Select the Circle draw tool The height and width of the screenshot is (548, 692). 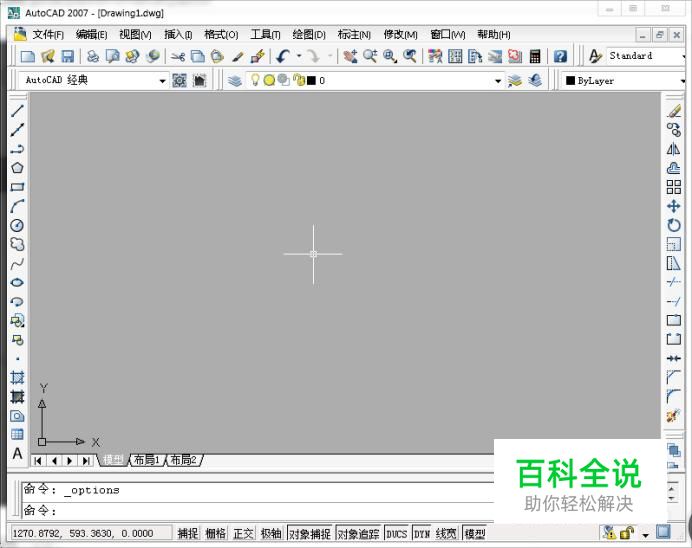[x=17, y=225]
